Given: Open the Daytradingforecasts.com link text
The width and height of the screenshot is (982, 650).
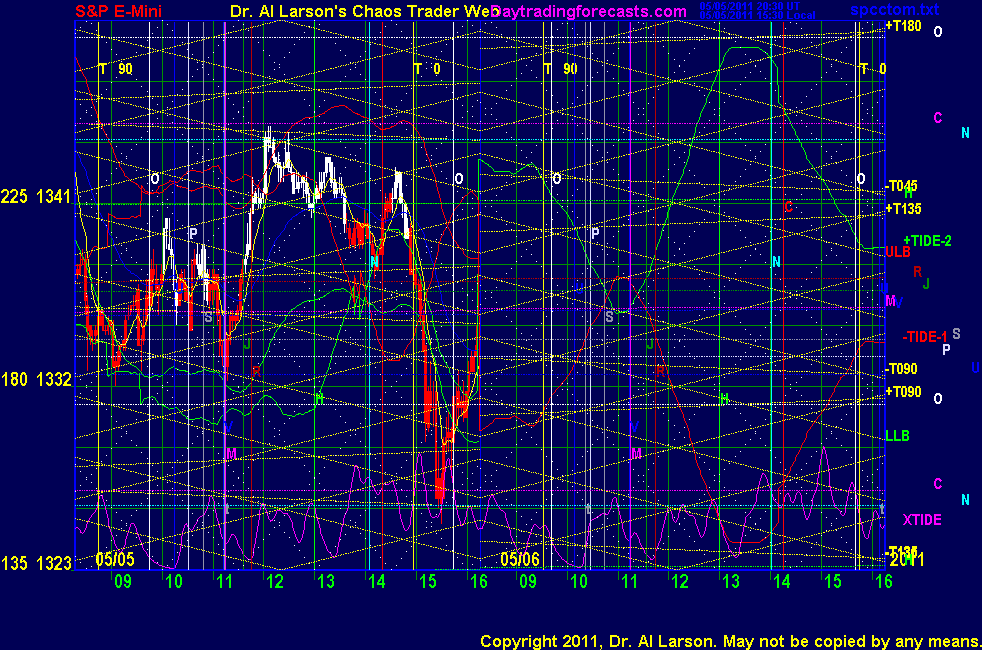Looking at the screenshot, I should click(589, 11).
